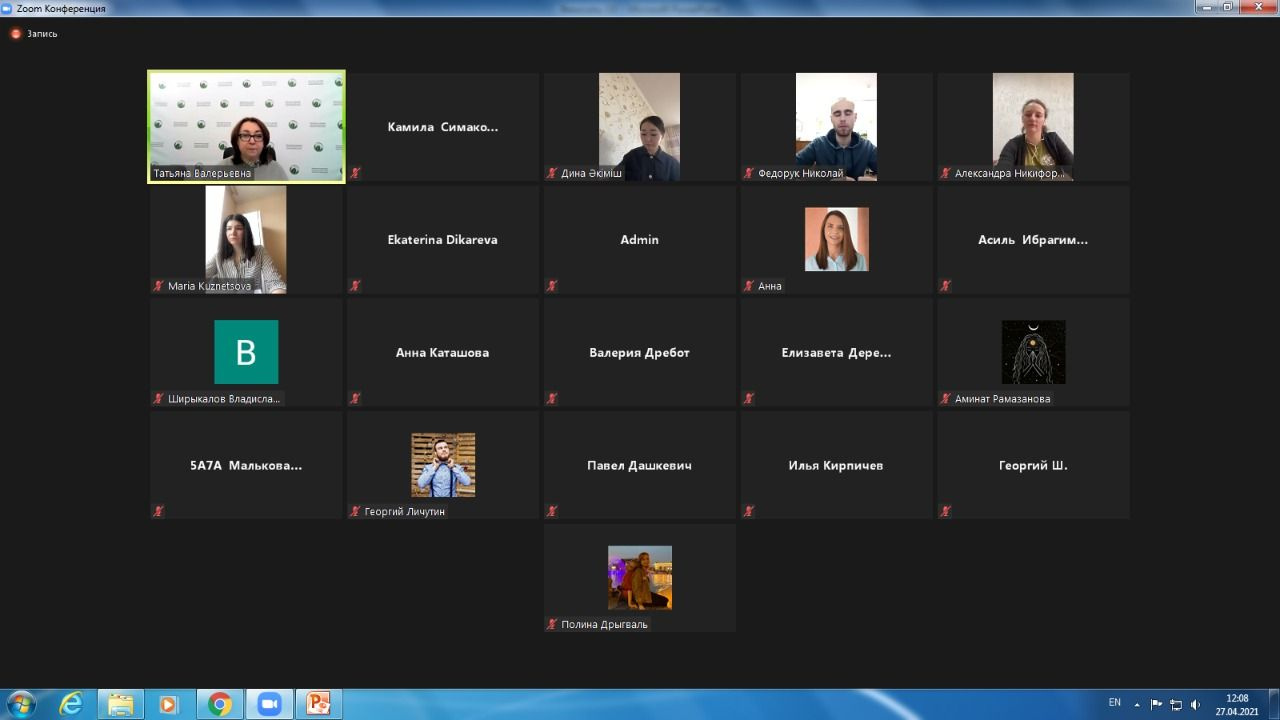Screen dimensions: 1280x720
Task: Click the muted mic icon beside Георгий Личутин
Action: (x=355, y=511)
